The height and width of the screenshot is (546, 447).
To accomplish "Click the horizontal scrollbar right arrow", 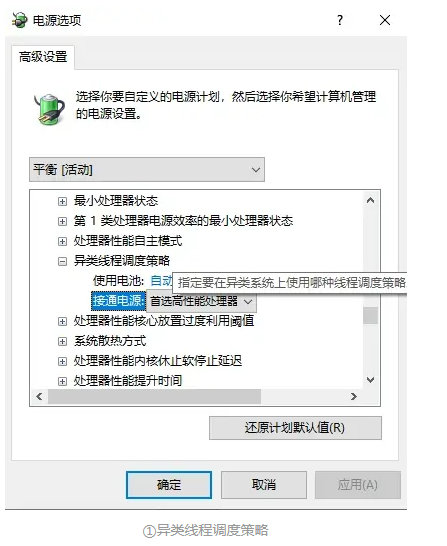I will coord(354,396).
